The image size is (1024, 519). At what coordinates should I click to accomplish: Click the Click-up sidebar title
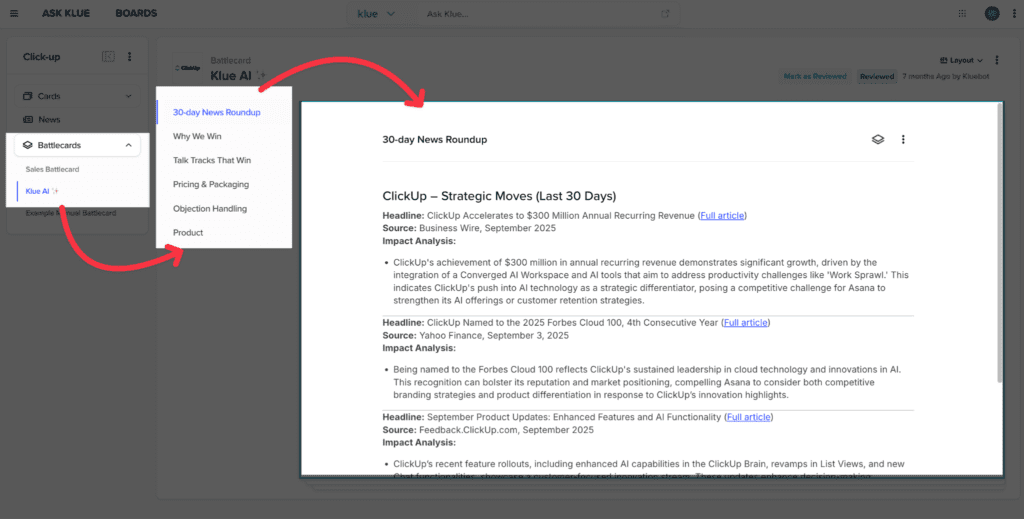click(41, 57)
